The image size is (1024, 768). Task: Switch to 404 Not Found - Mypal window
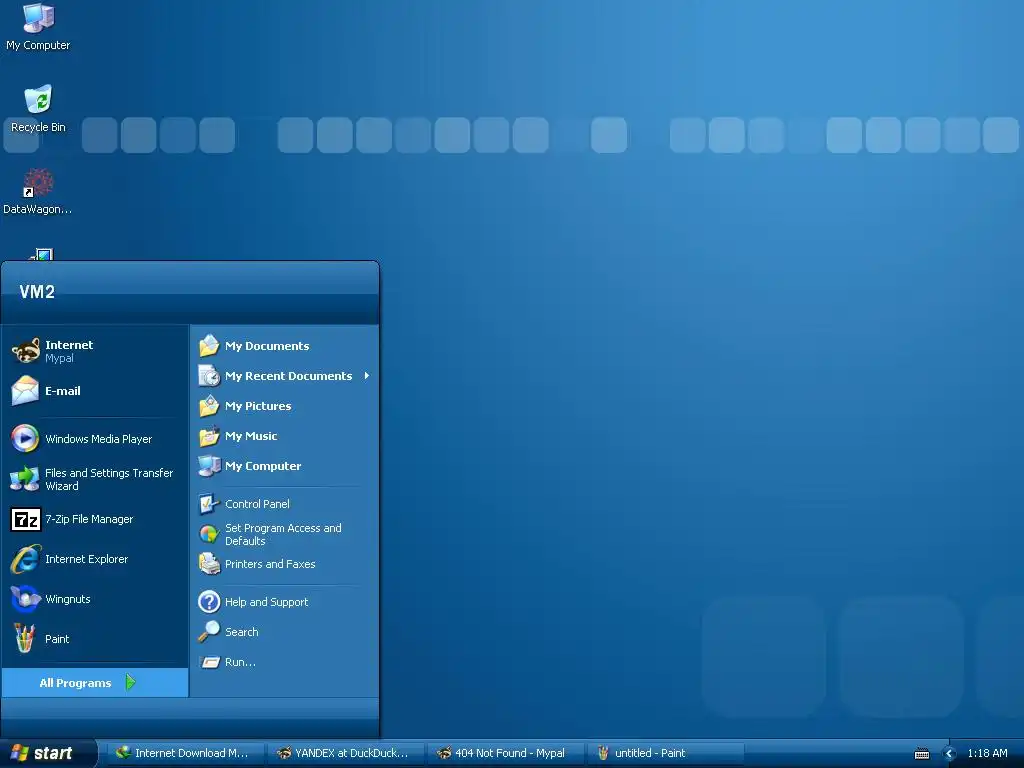click(505, 753)
